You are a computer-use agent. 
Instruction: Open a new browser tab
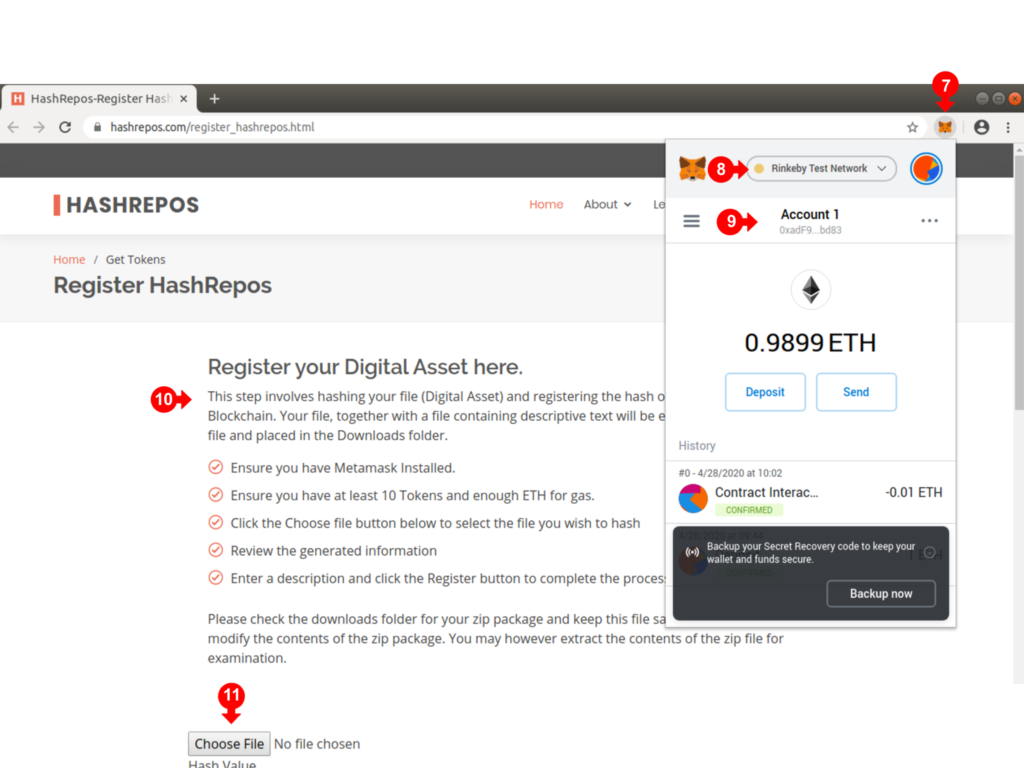(214, 98)
